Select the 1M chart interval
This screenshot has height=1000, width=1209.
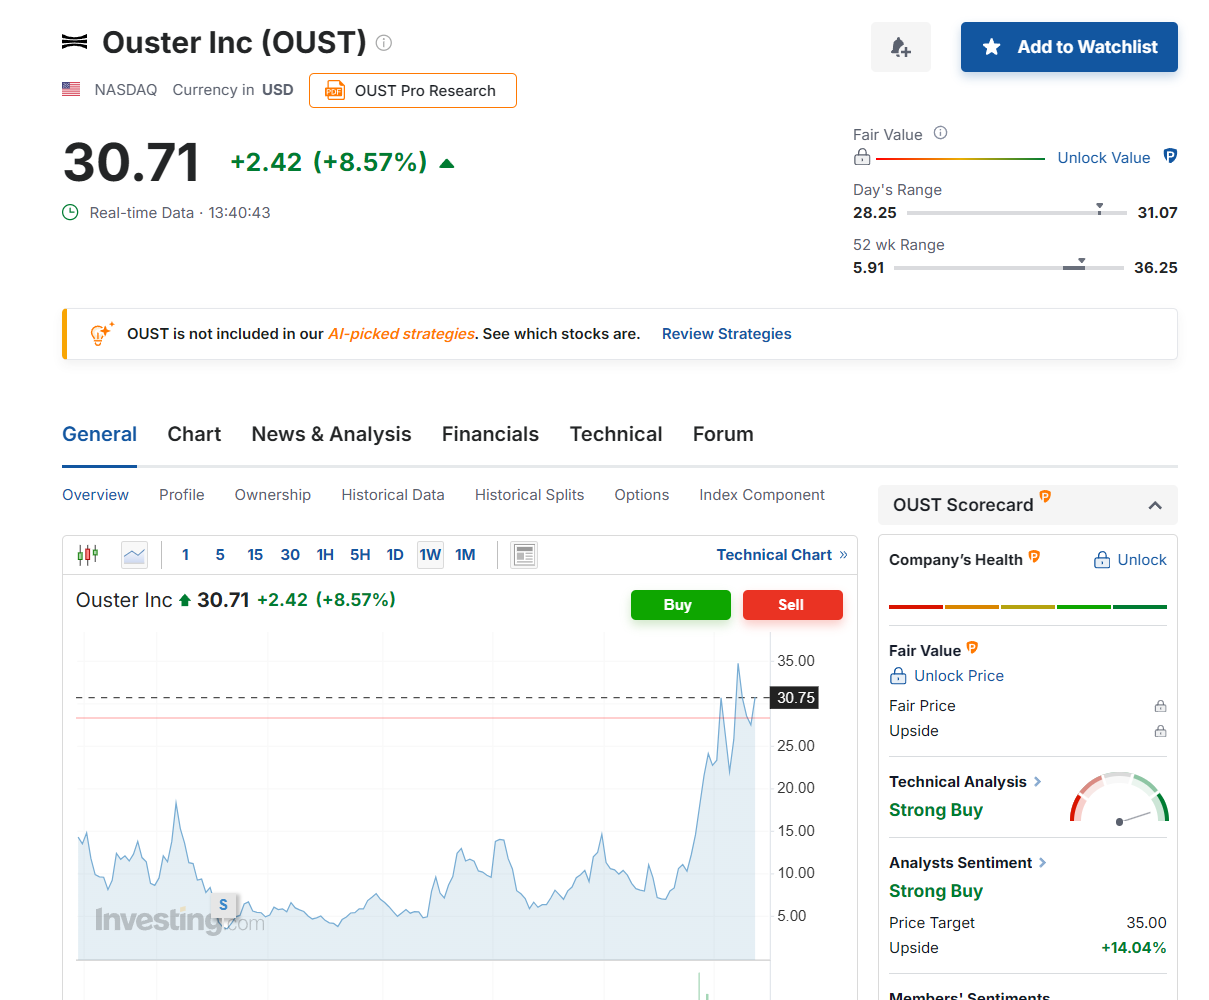(x=465, y=555)
